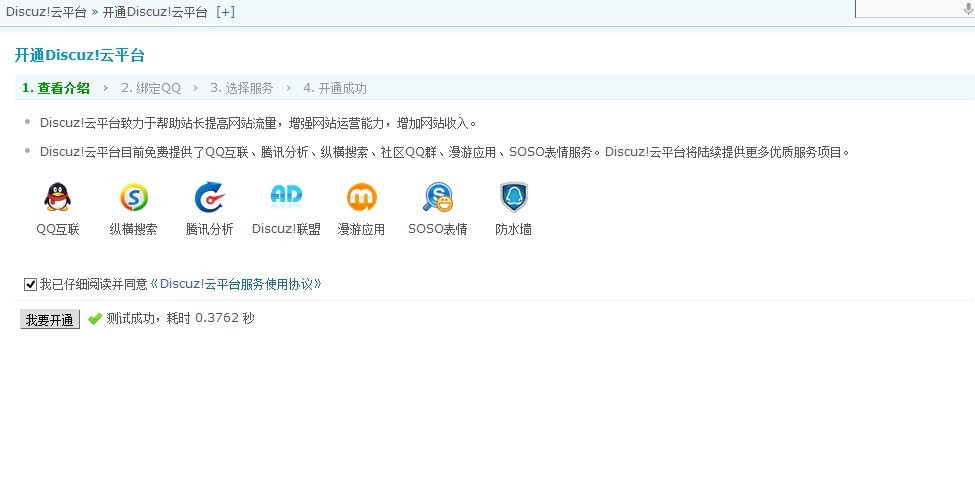This screenshot has width=975, height=491.
Task: Click the 漫游应用 orange icon
Action: pos(362,198)
